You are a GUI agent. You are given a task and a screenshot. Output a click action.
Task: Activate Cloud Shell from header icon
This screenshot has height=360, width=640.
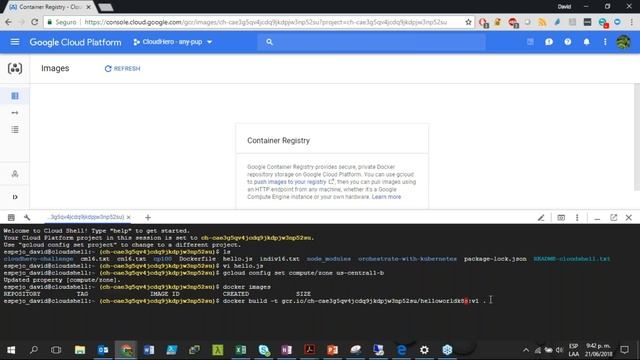530,42
